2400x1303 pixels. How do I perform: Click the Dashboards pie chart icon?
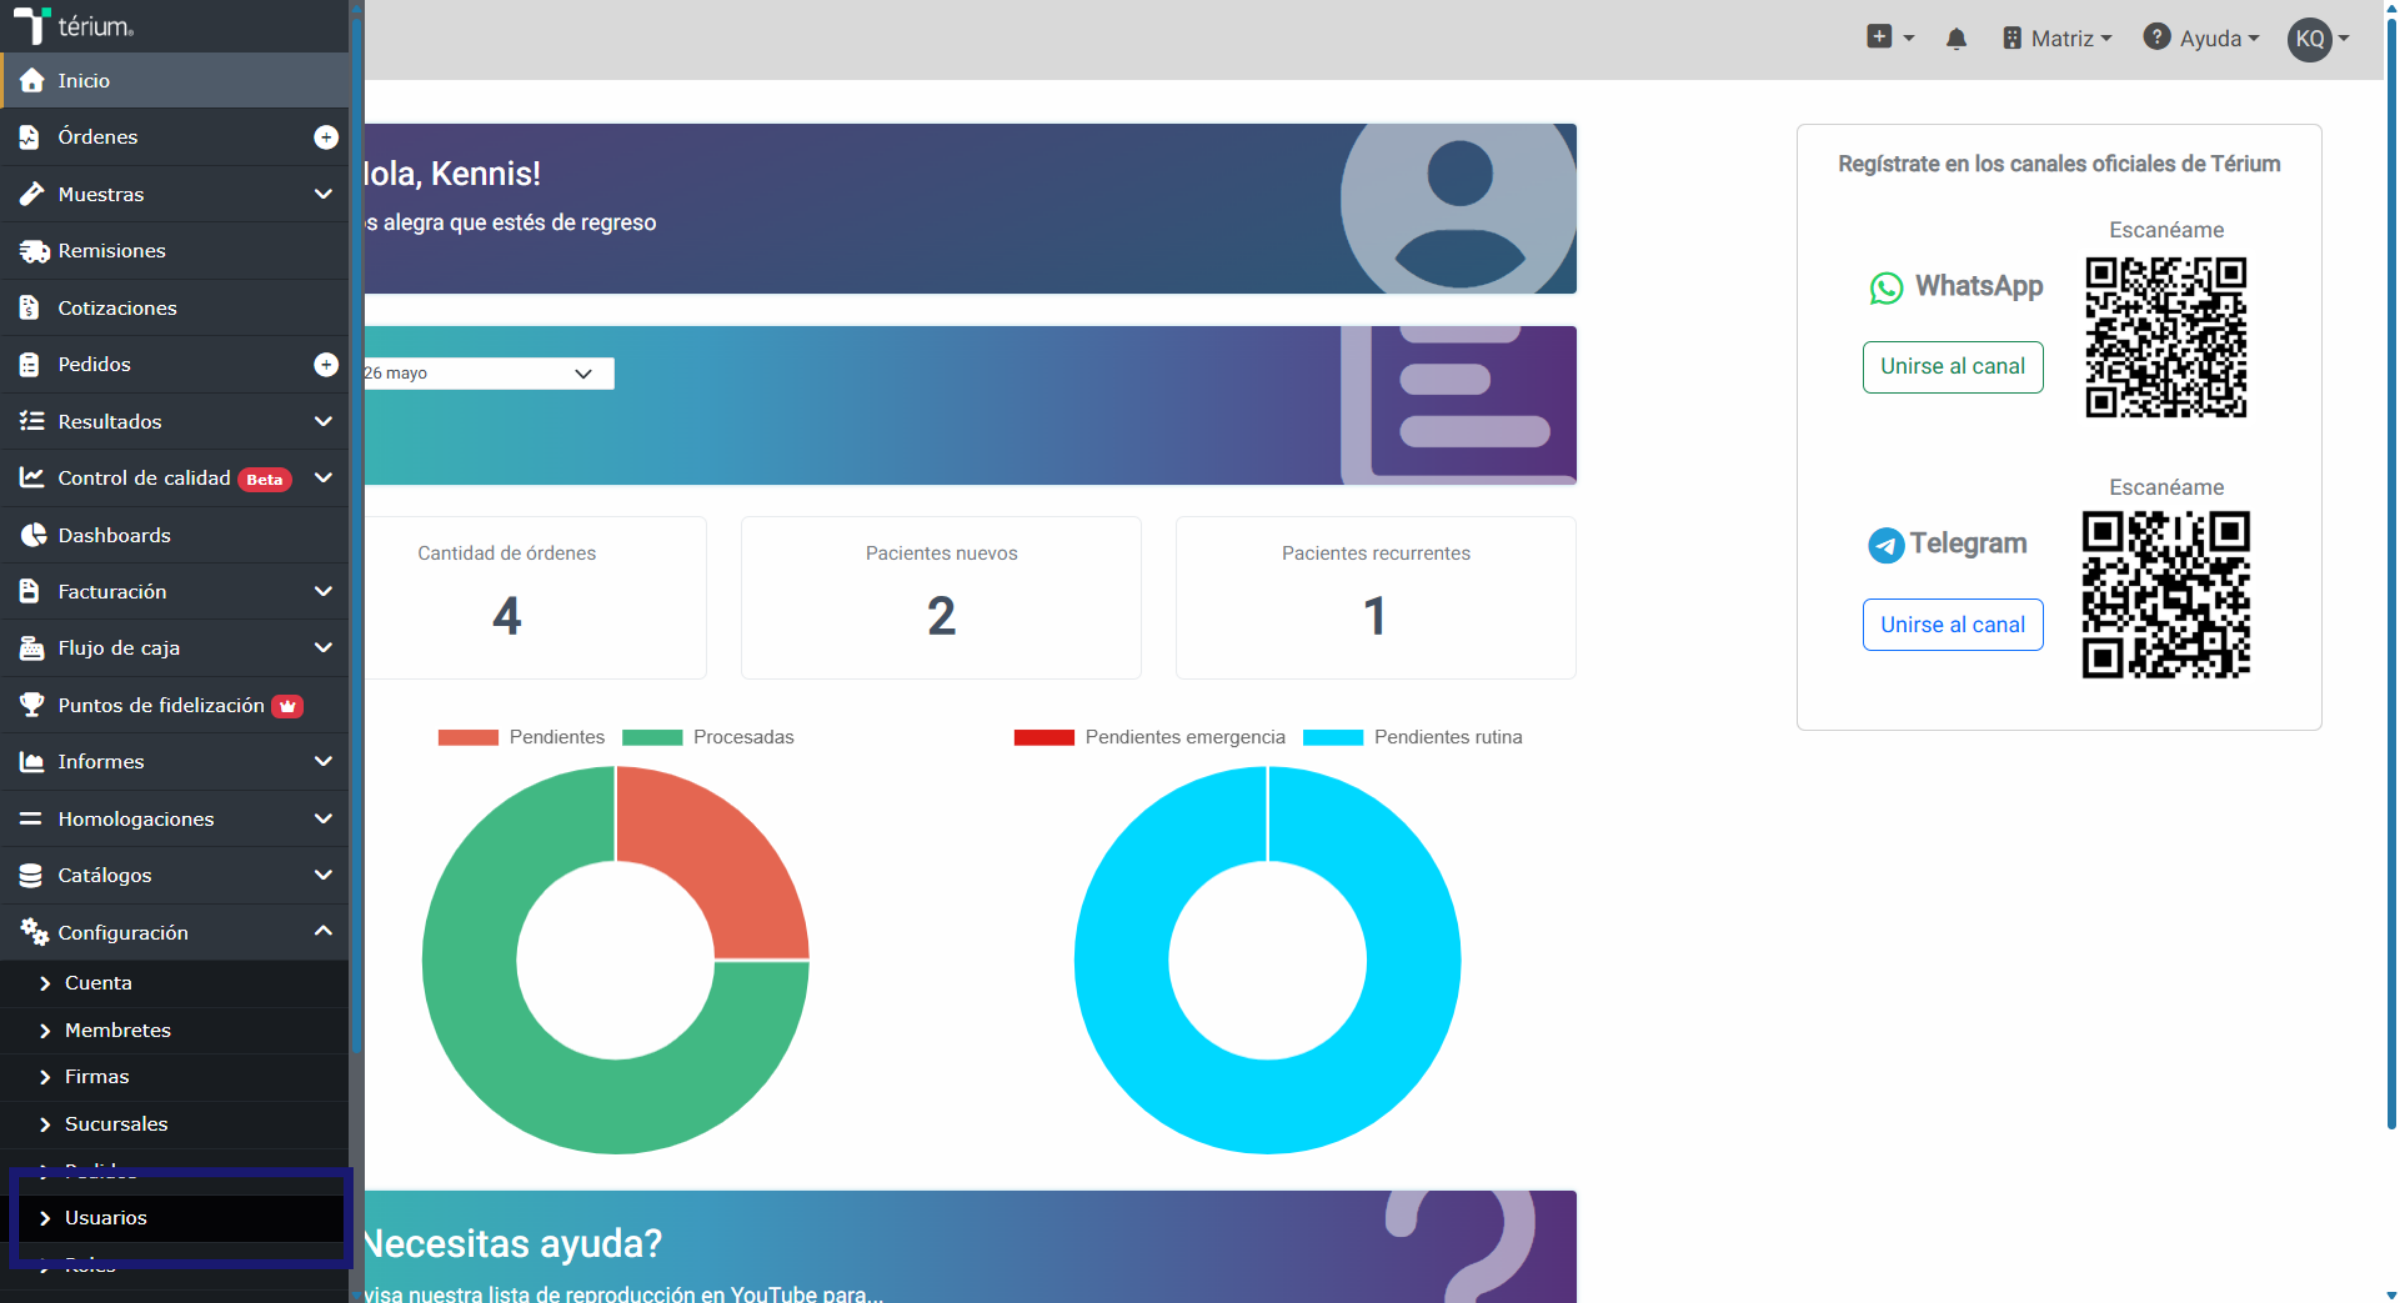pos(33,535)
